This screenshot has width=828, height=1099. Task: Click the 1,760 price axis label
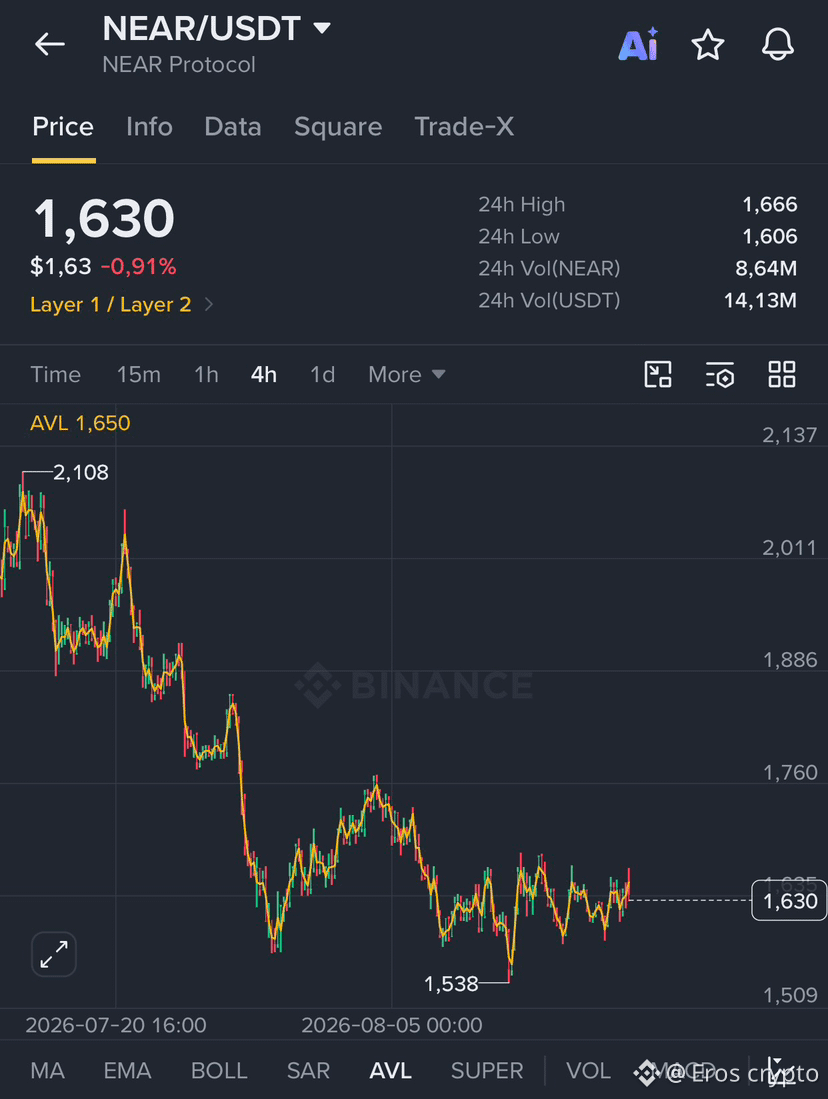tap(789, 772)
